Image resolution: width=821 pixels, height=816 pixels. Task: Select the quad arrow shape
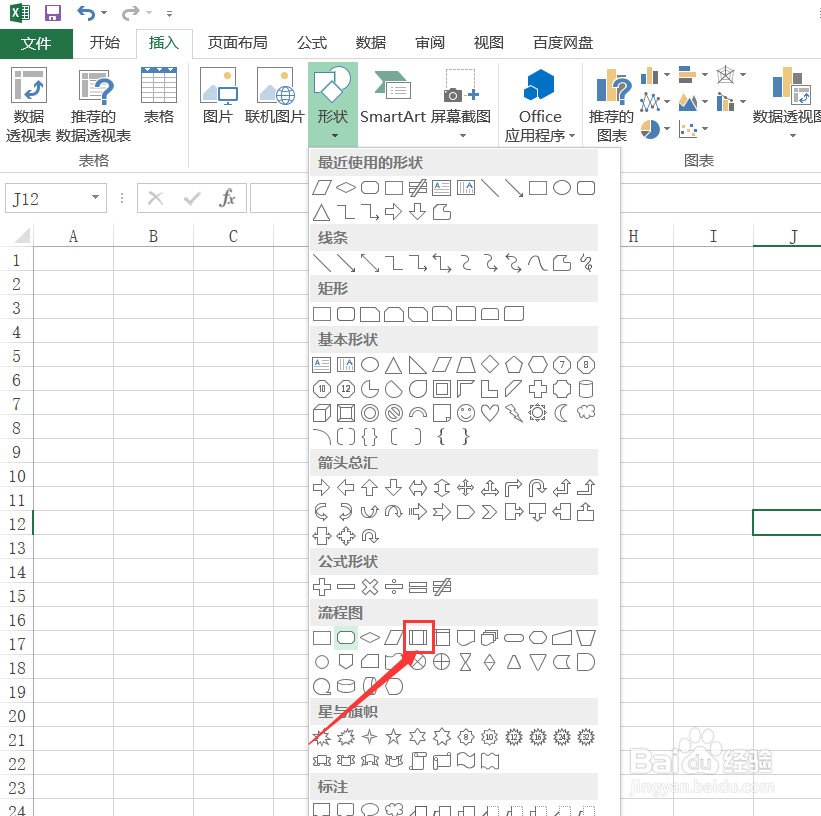465,488
